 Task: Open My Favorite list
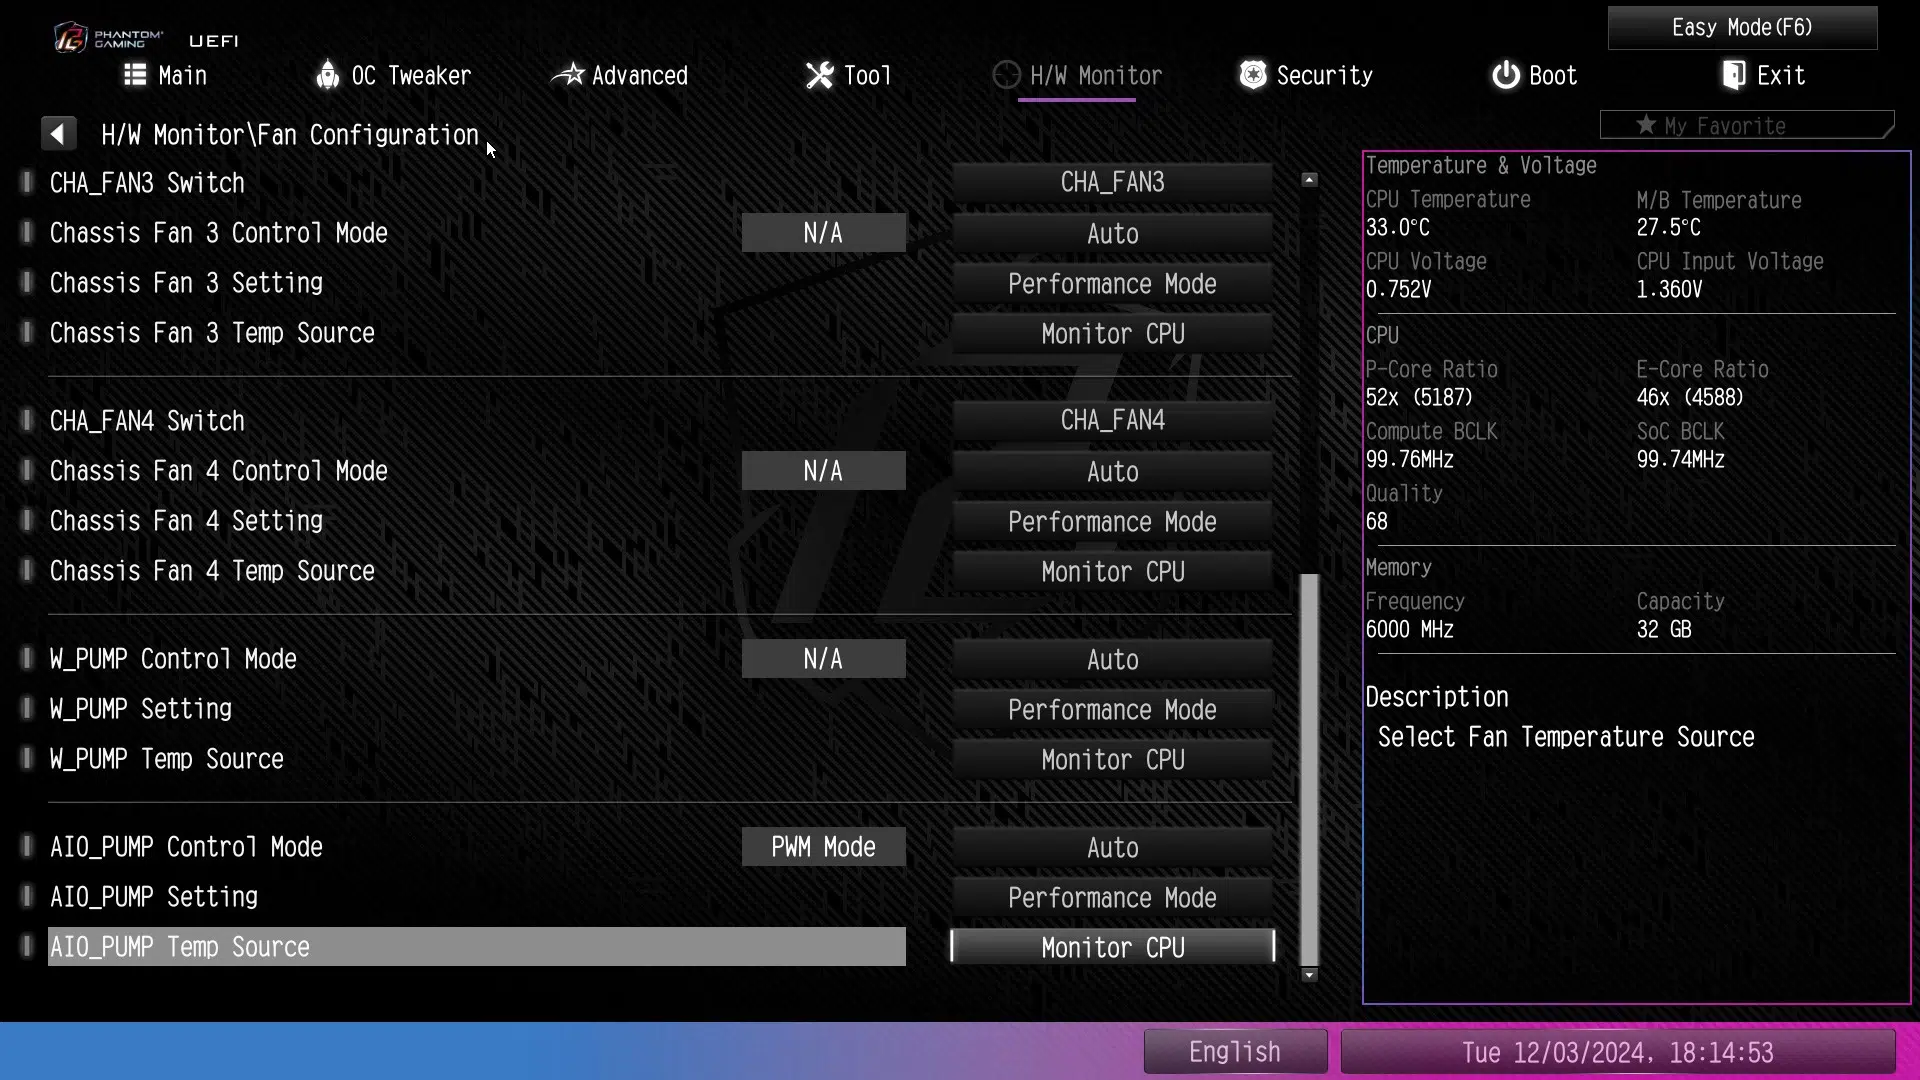(x=1746, y=125)
